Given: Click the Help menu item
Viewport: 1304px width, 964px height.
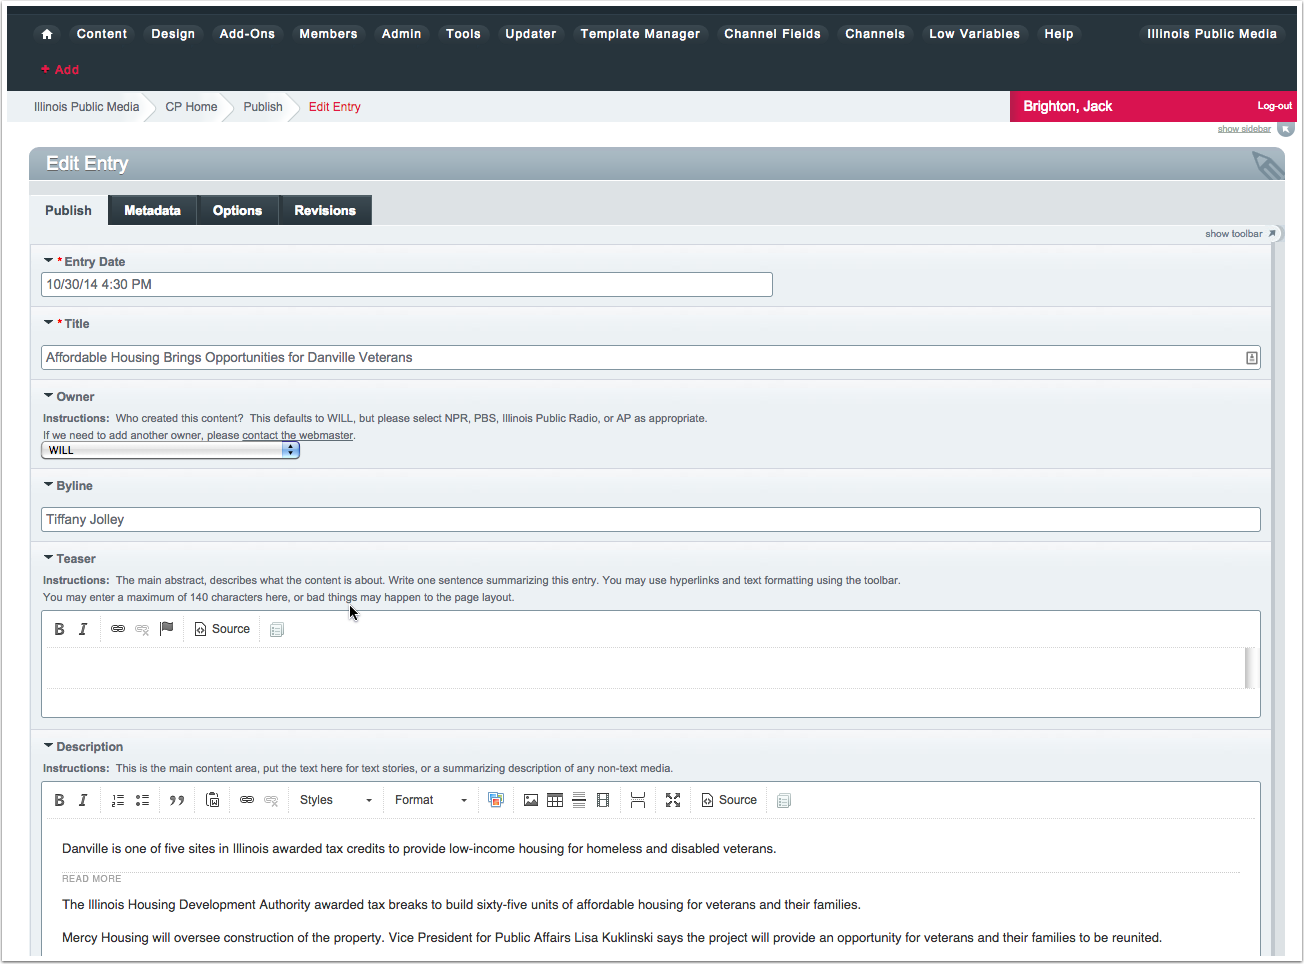Looking at the screenshot, I should coord(1058,34).
